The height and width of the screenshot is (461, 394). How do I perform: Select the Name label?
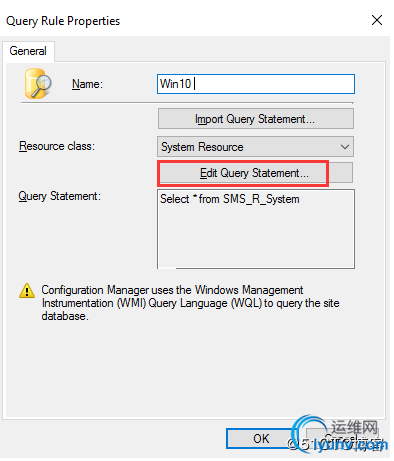pyautogui.click(x=87, y=84)
